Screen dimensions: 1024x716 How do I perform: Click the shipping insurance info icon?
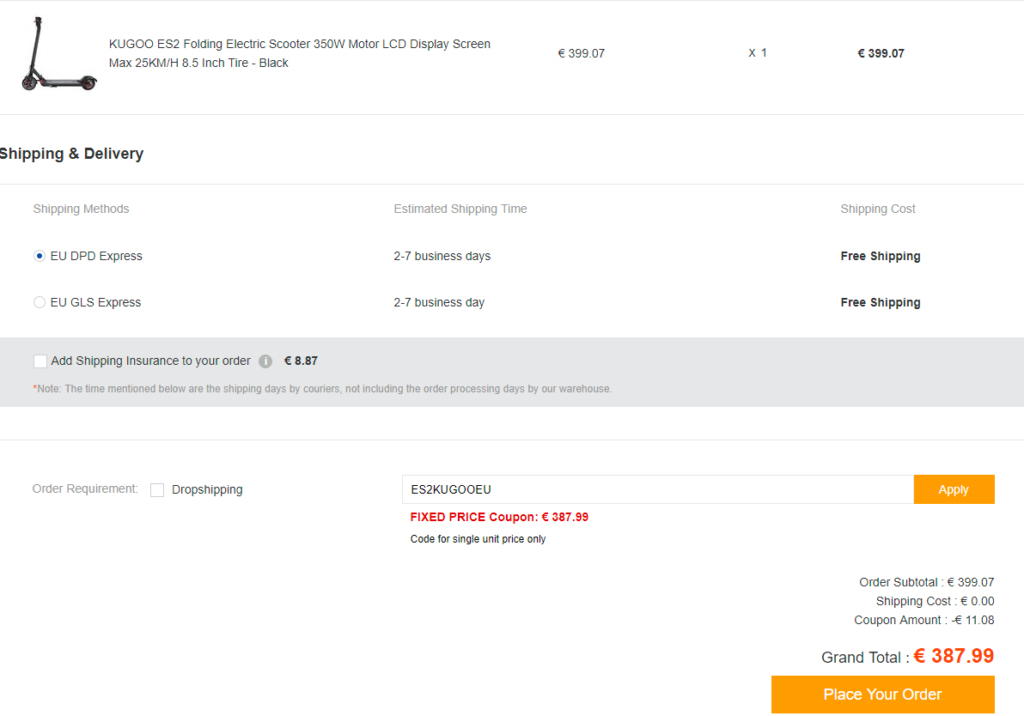[265, 361]
